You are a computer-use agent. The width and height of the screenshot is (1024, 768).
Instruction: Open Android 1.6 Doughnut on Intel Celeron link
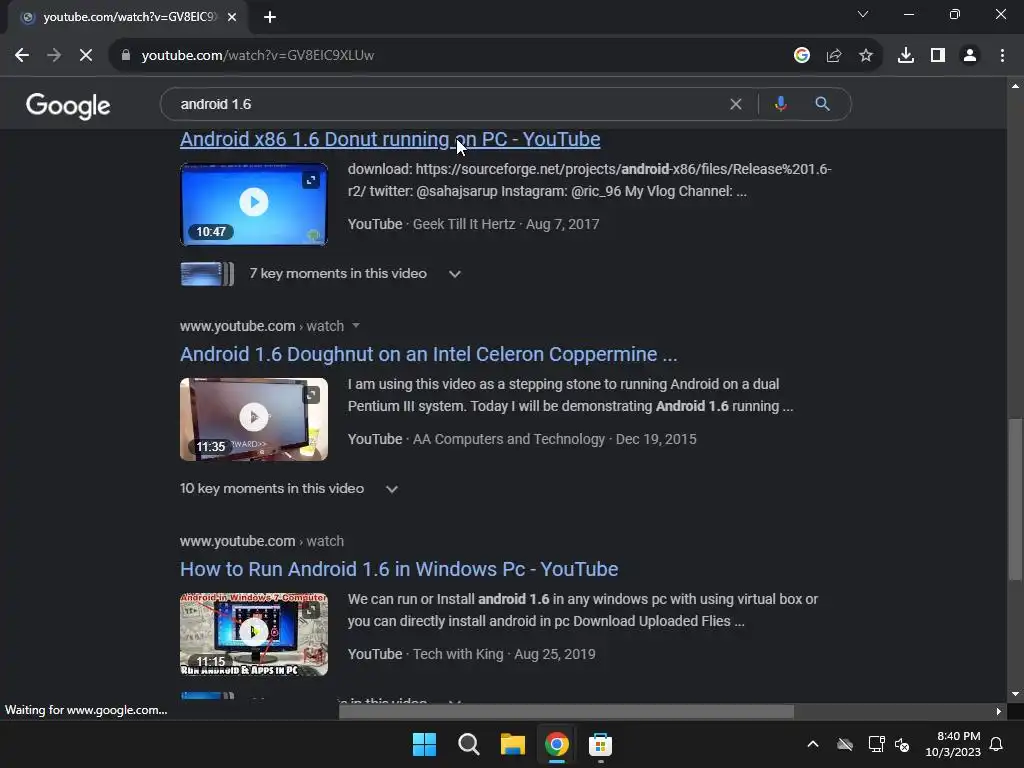(428, 354)
